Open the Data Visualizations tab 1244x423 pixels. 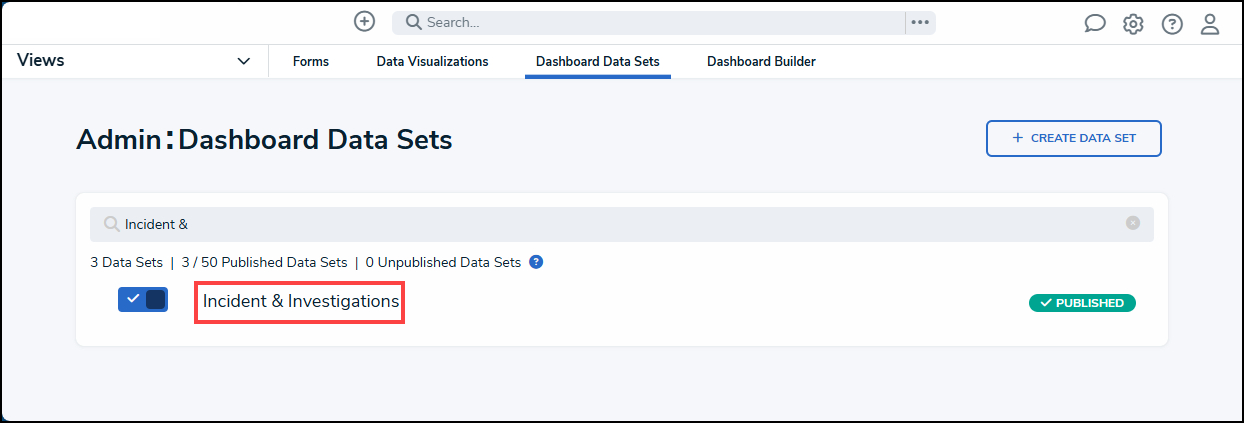click(432, 61)
